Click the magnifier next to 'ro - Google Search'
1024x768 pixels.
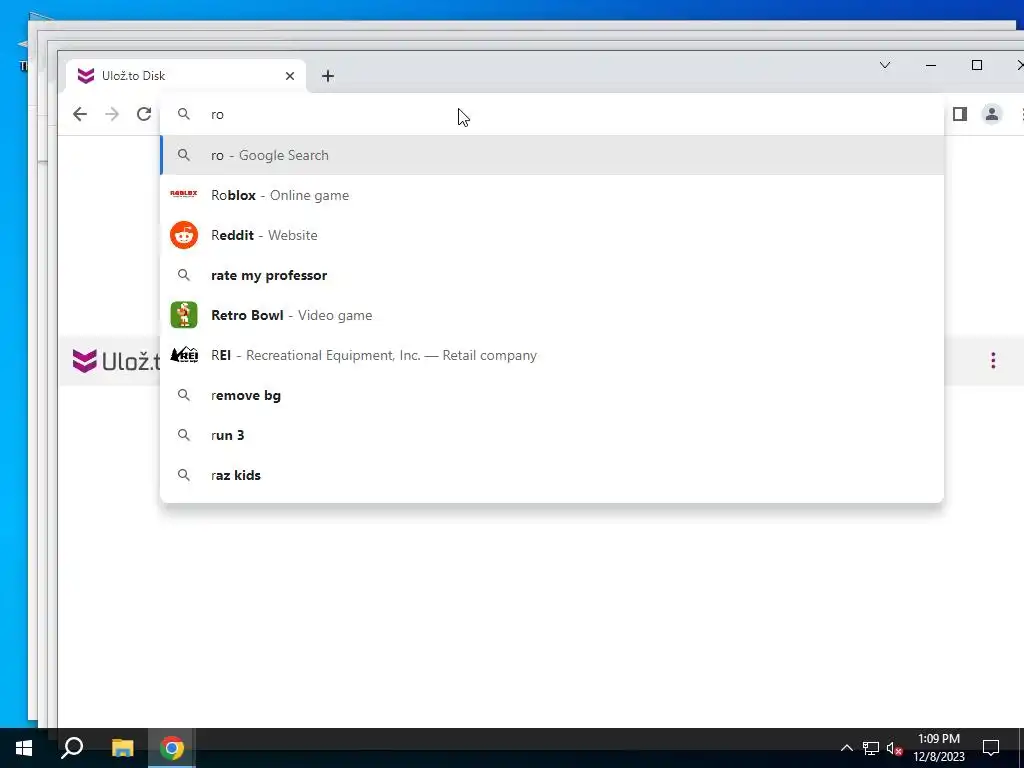click(x=184, y=155)
